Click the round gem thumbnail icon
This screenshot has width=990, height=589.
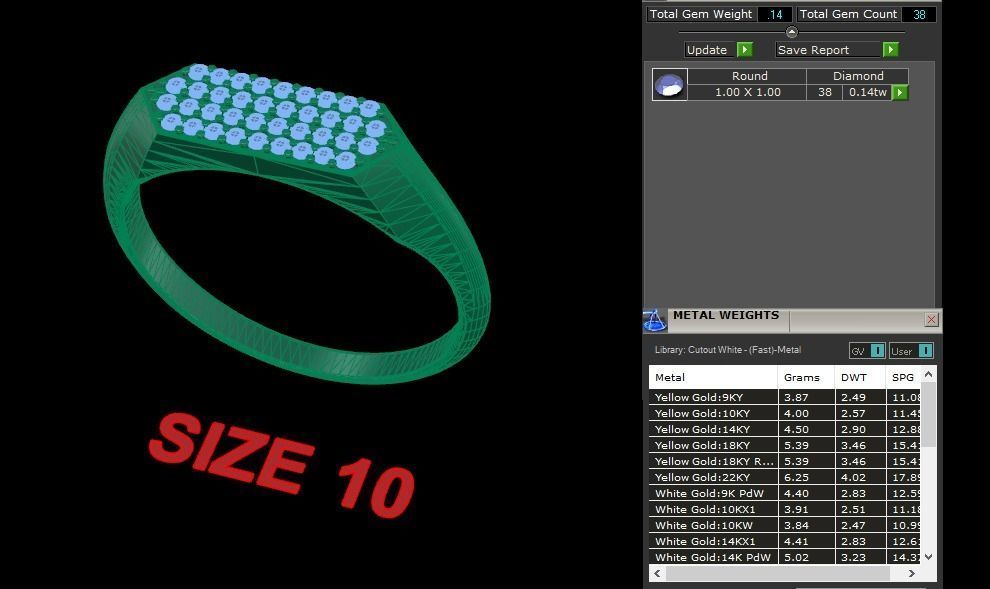coord(669,85)
